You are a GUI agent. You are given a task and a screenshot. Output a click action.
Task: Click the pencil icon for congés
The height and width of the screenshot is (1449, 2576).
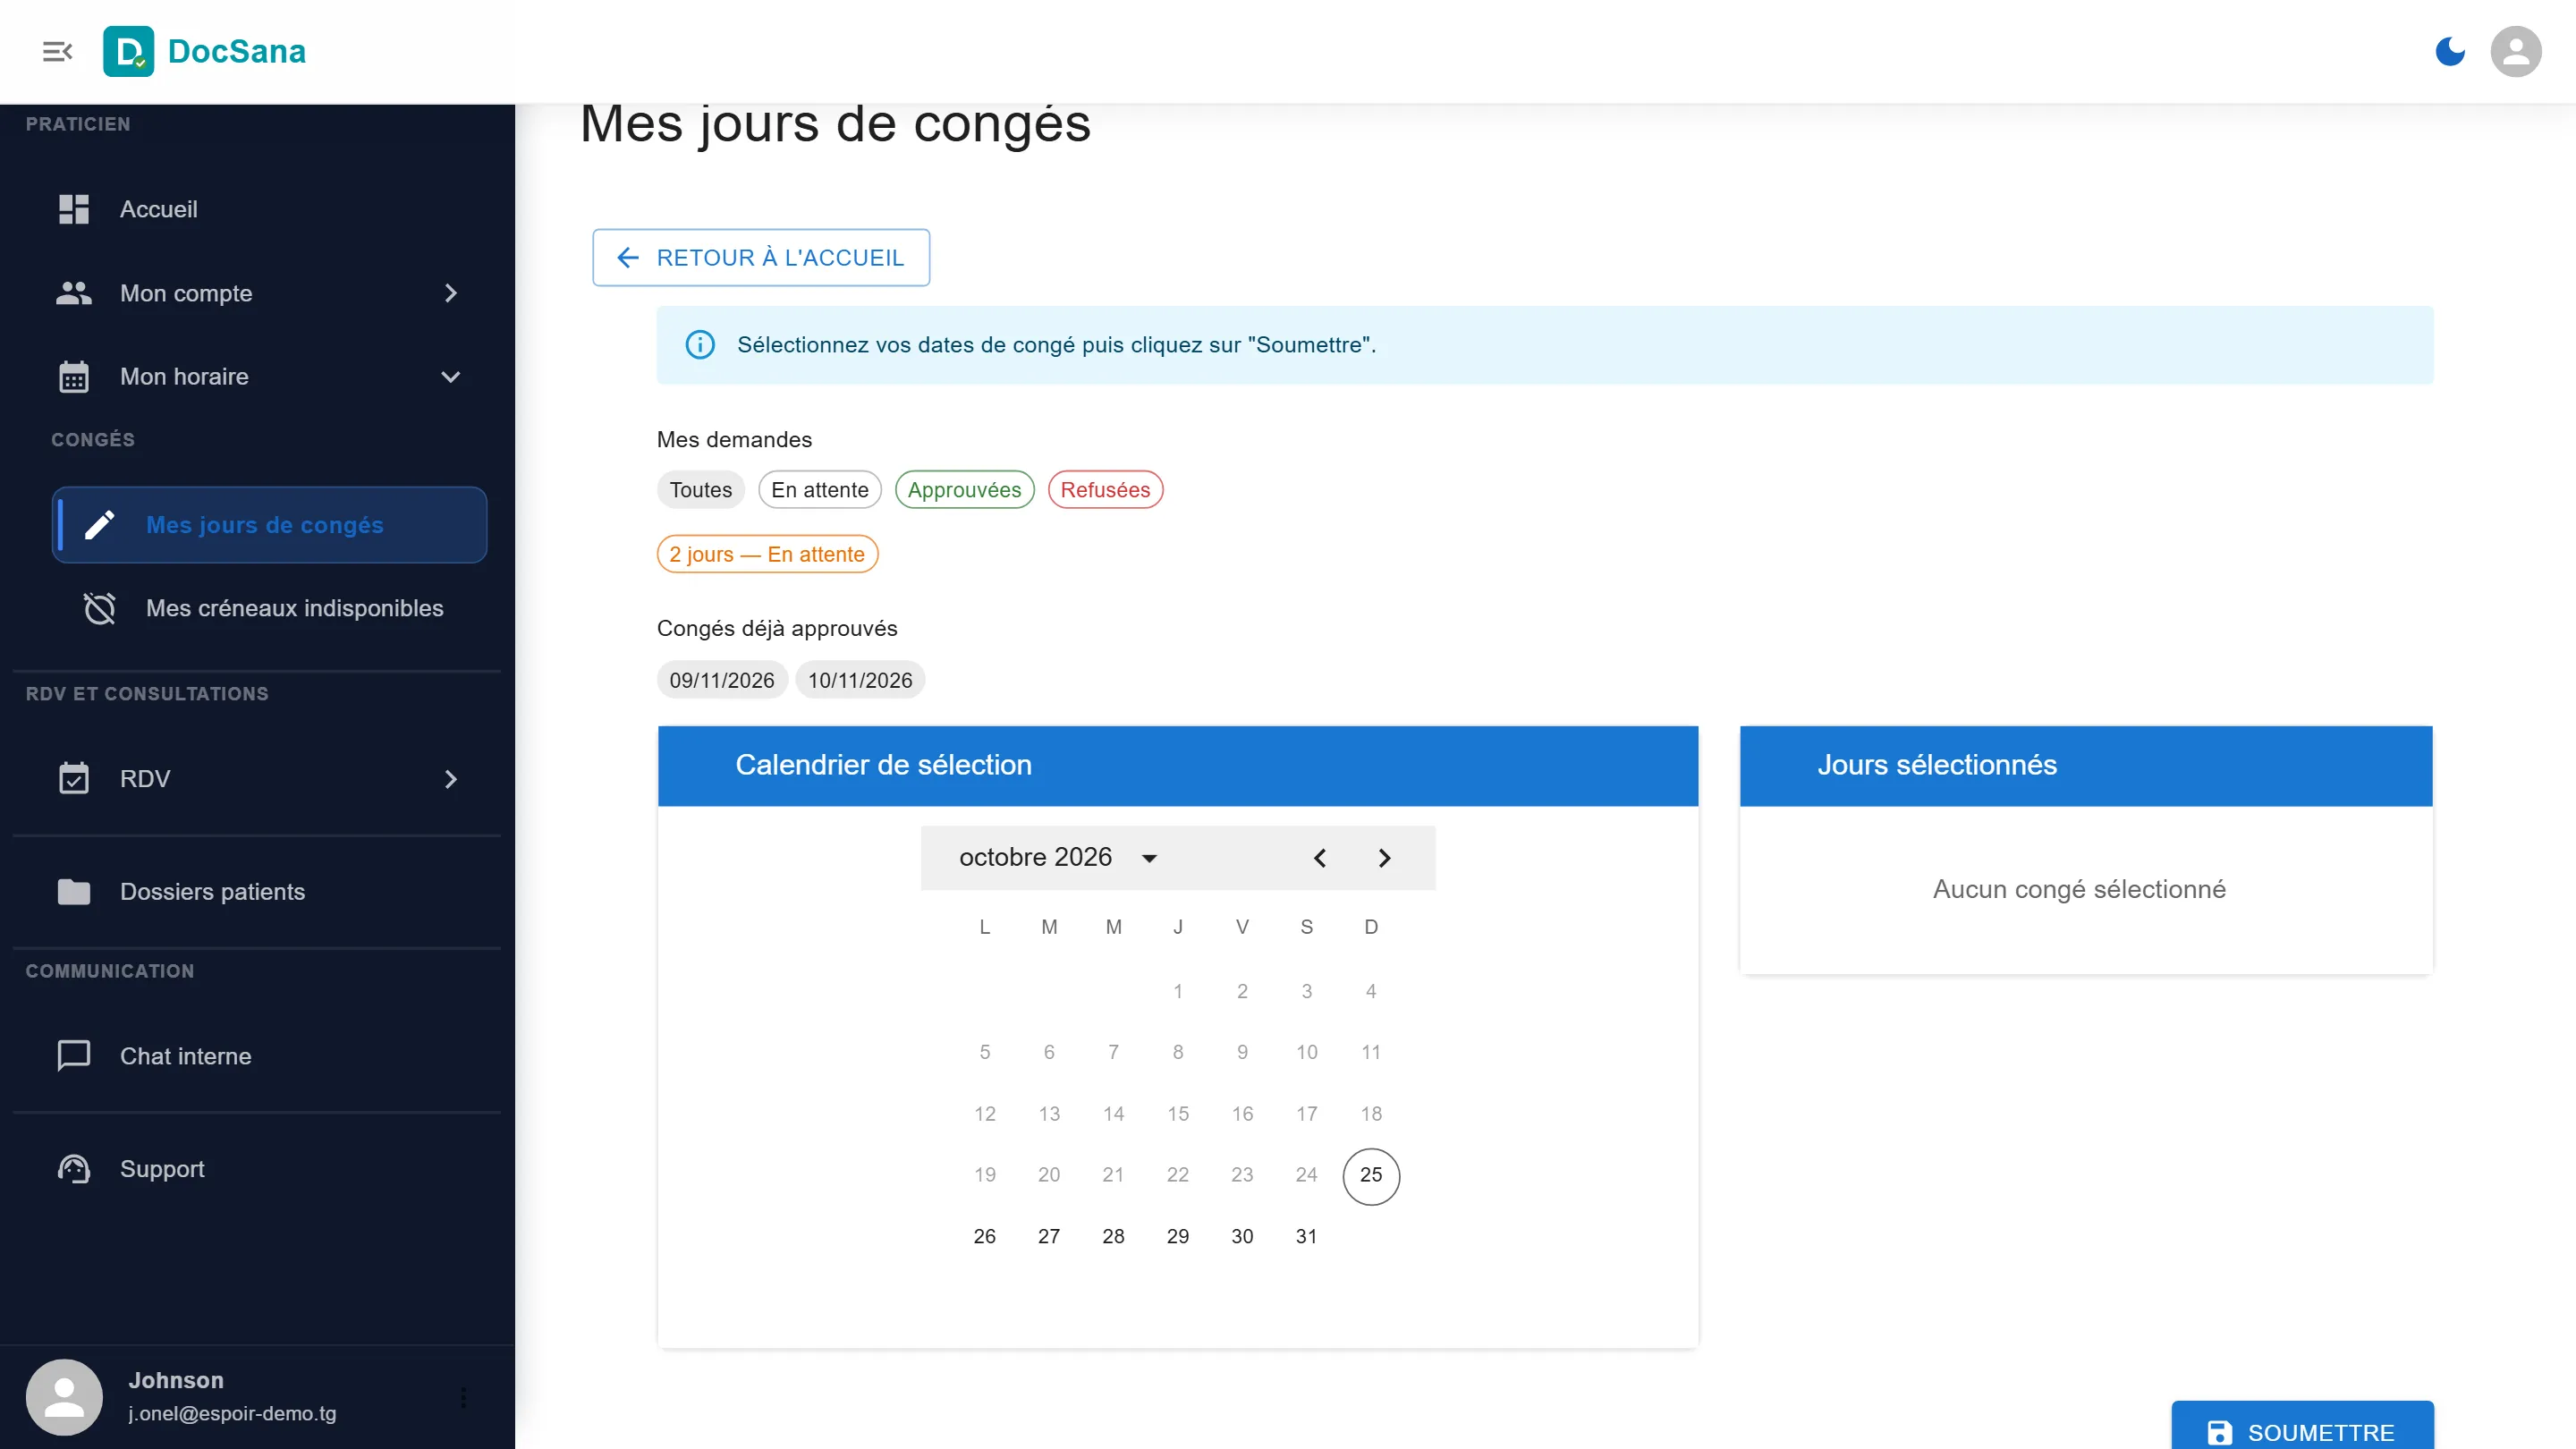(99, 525)
